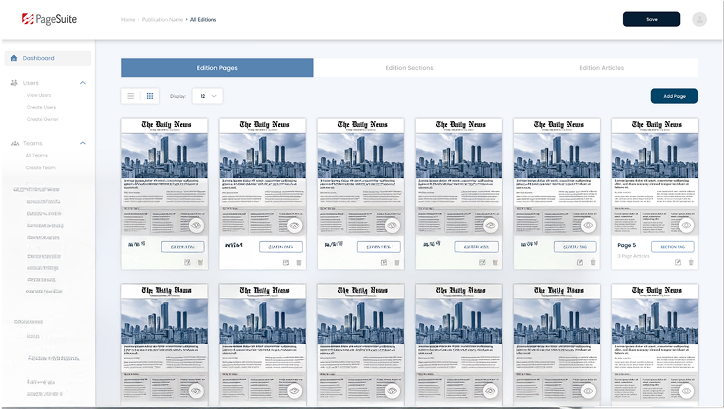724x409 pixels.
Task: Click the edit icon on Page 5 card
Action: tap(679, 262)
